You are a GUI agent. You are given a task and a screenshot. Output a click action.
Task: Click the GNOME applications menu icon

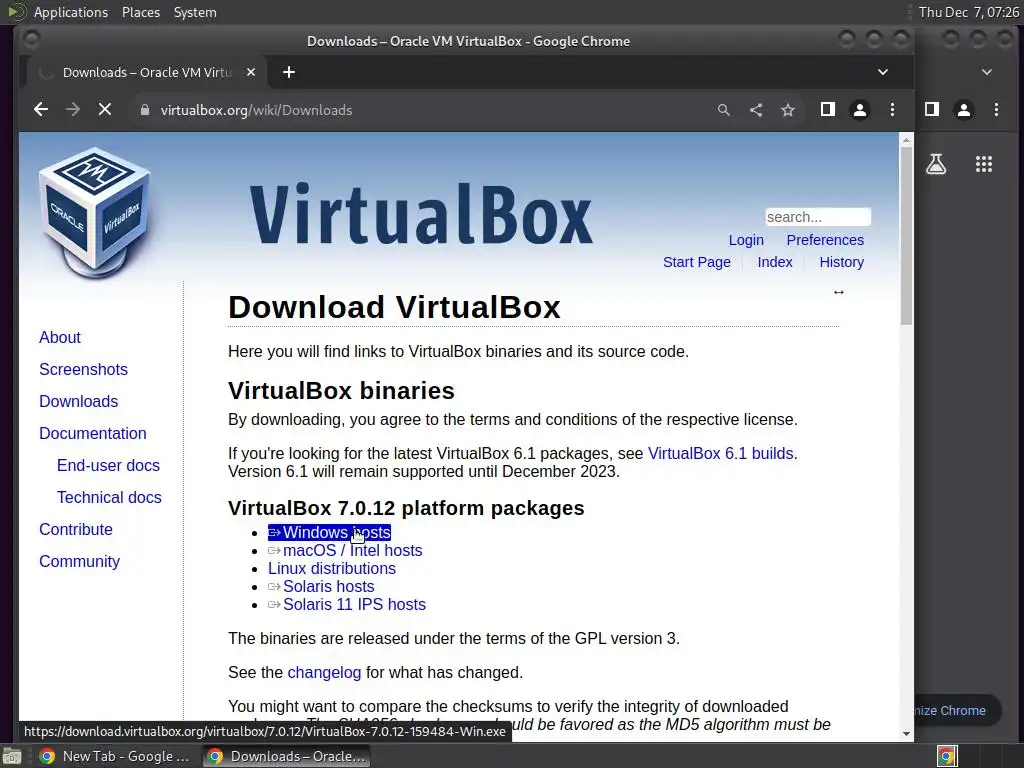click(x=16, y=12)
